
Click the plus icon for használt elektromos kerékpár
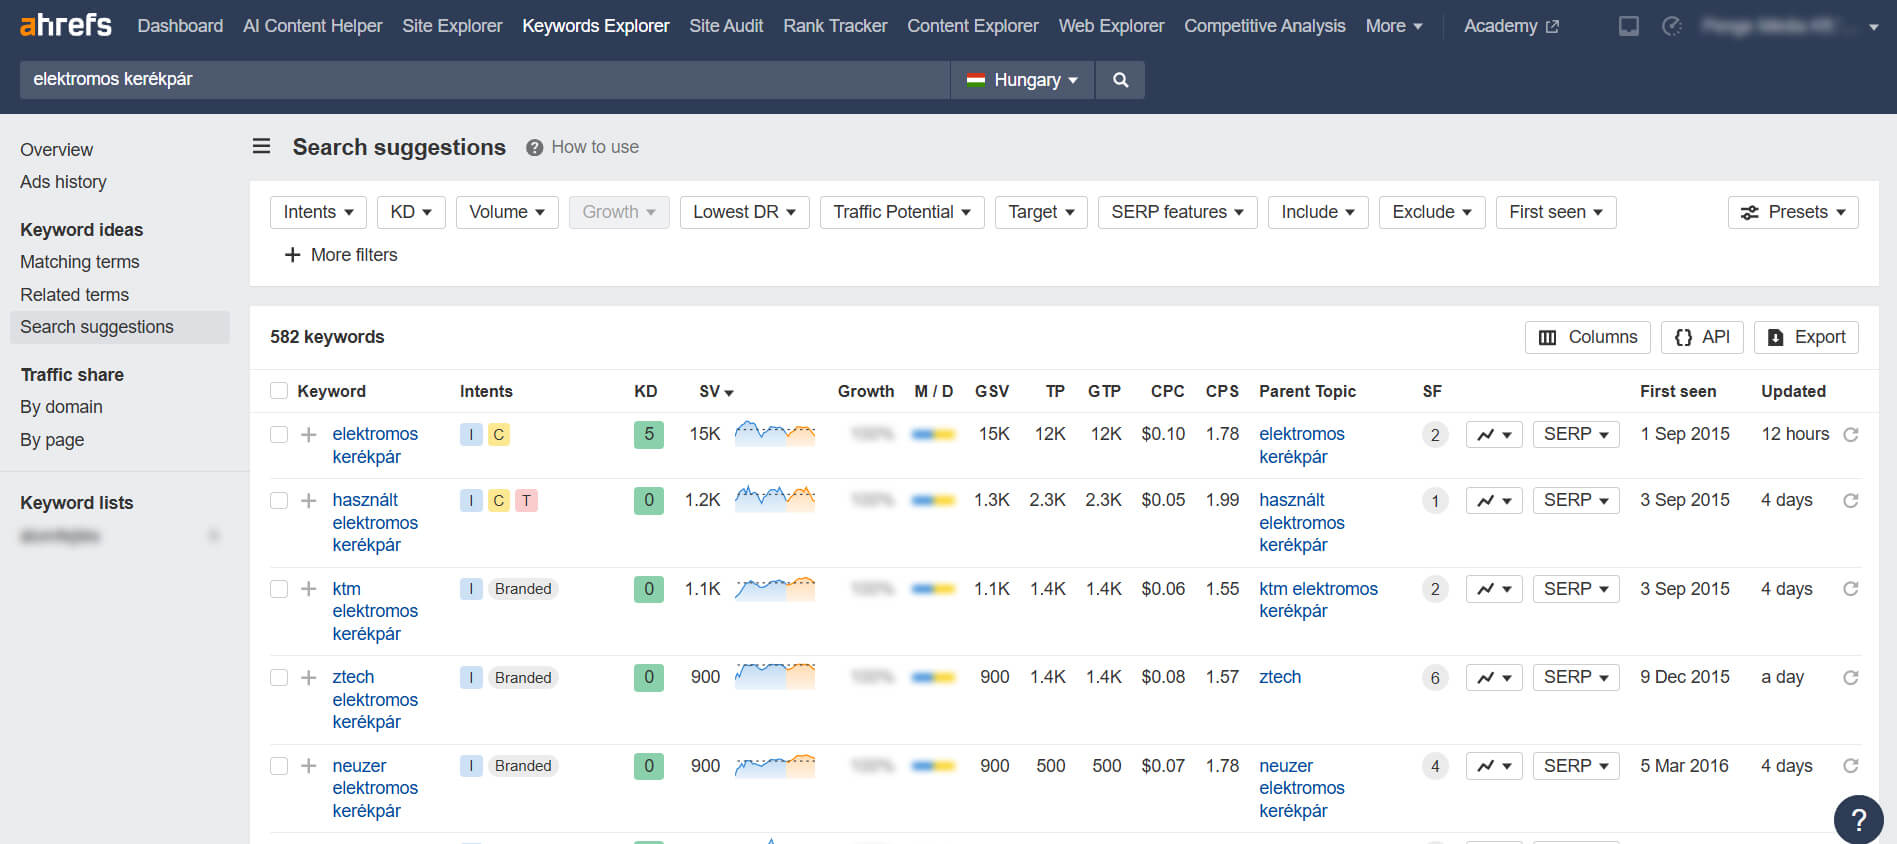309,500
